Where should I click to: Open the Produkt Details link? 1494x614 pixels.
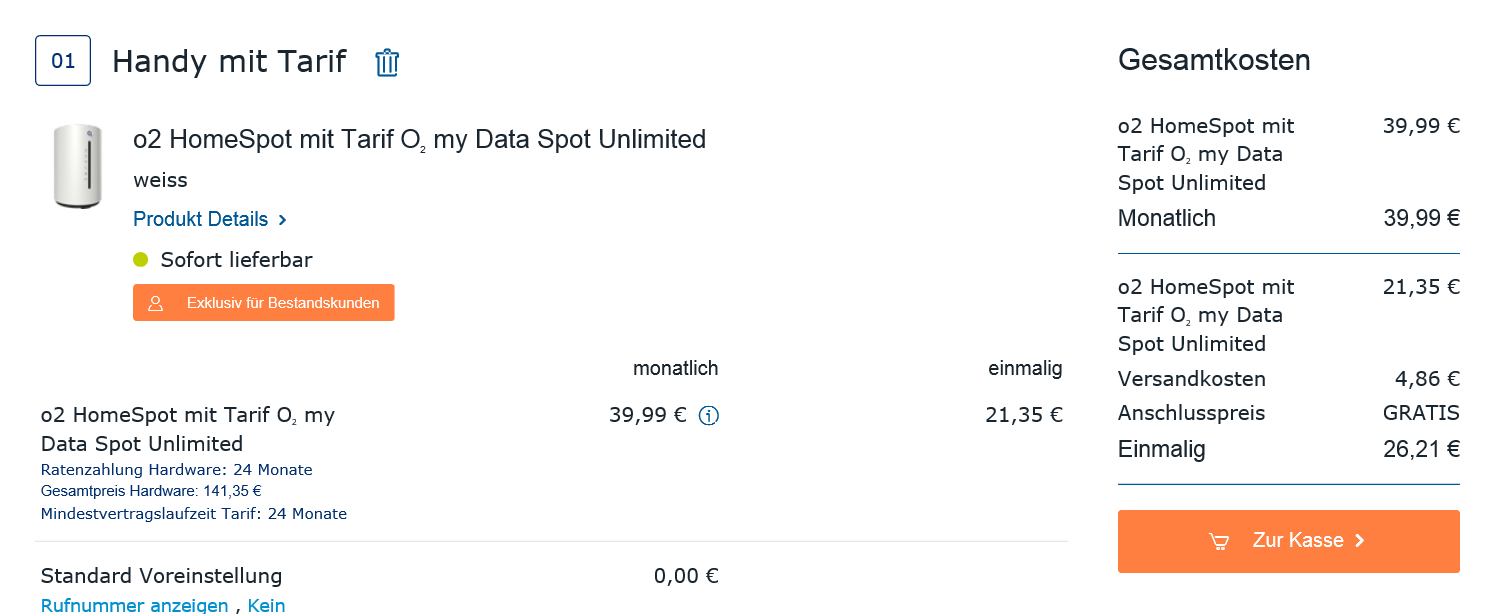(x=201, y=219)
